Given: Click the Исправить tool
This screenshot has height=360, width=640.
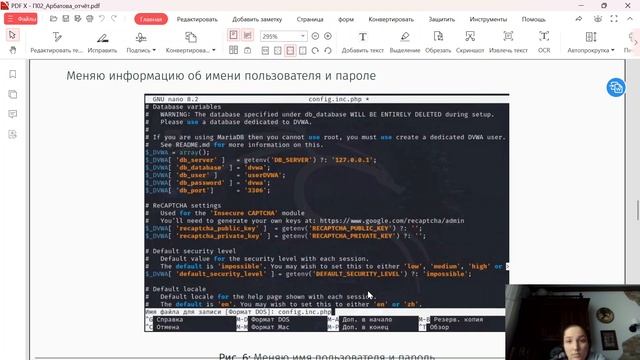Looking at the screenshot, I should click(102, 42).
